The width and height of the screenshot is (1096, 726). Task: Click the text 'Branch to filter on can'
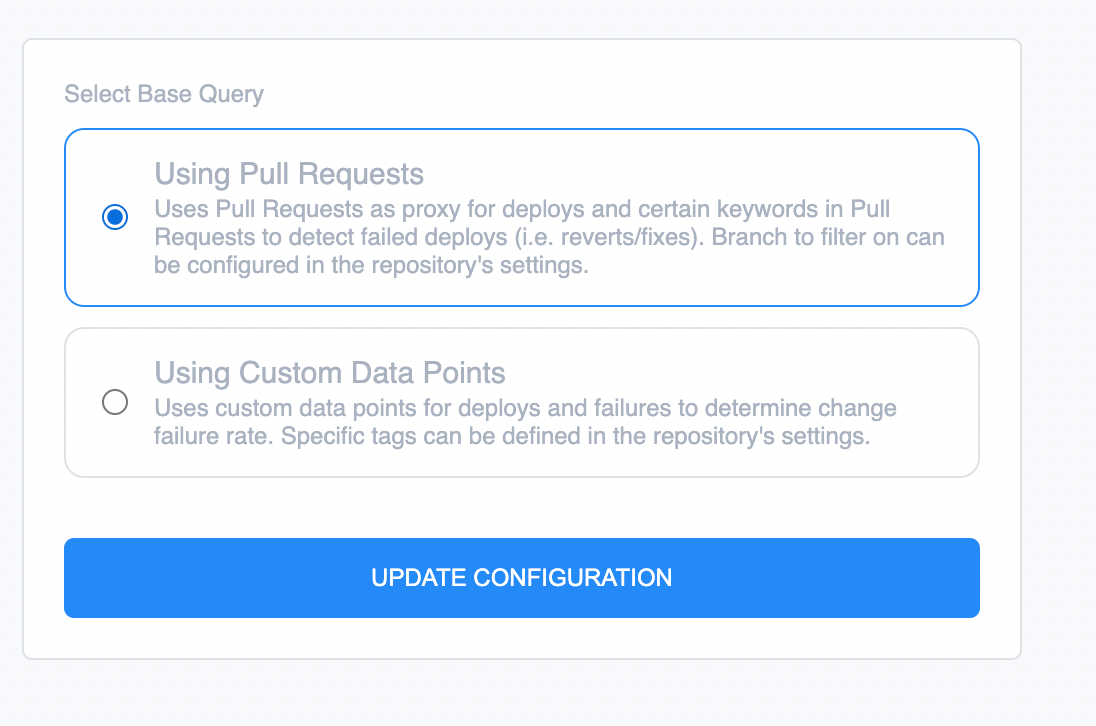tap(828, 238)
